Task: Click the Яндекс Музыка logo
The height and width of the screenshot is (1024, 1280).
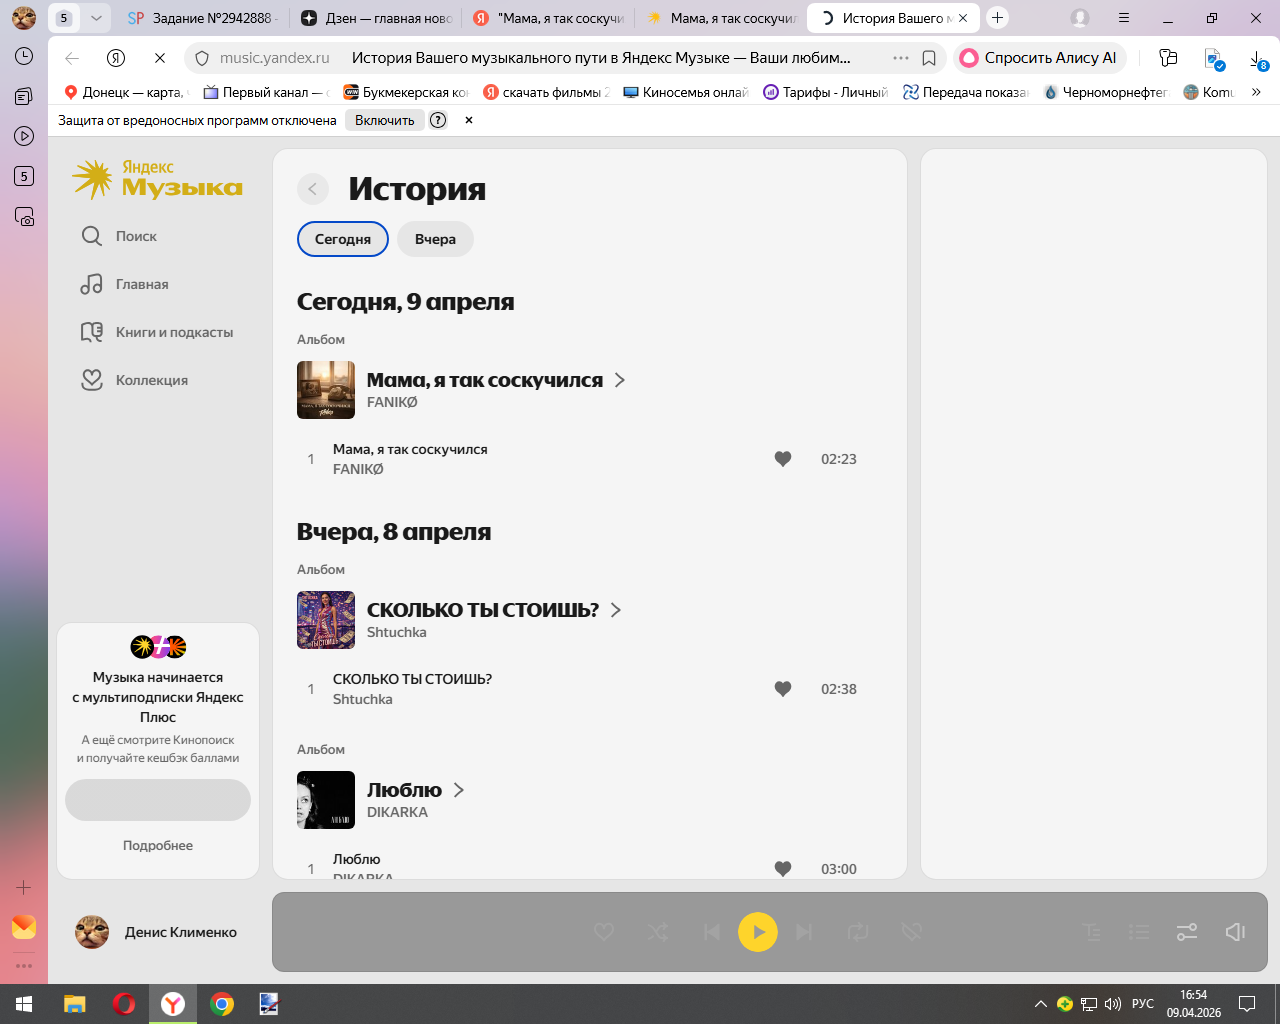Action: (158, 179)
